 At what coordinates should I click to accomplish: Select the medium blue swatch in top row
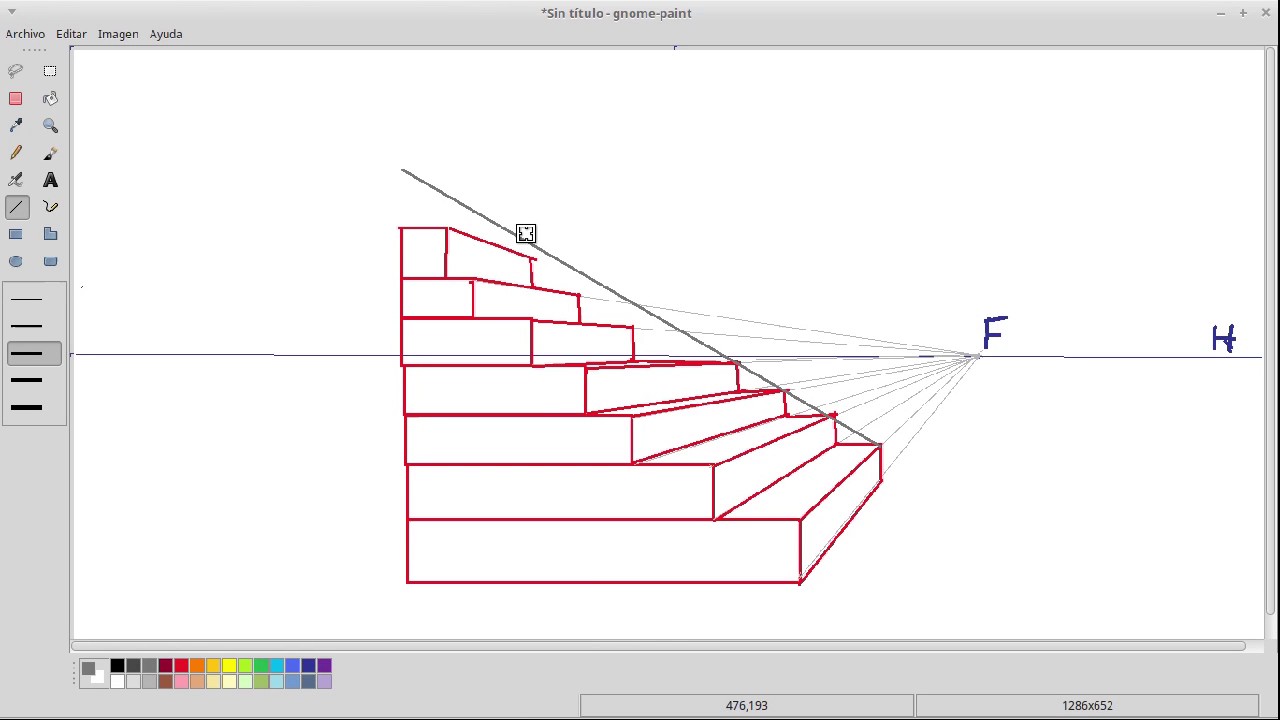tap(292, 665)
